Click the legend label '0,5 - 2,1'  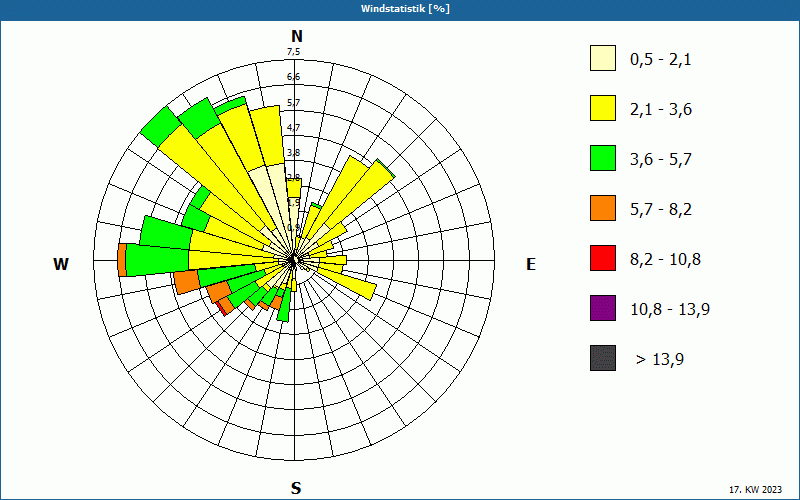click(661, 60)
